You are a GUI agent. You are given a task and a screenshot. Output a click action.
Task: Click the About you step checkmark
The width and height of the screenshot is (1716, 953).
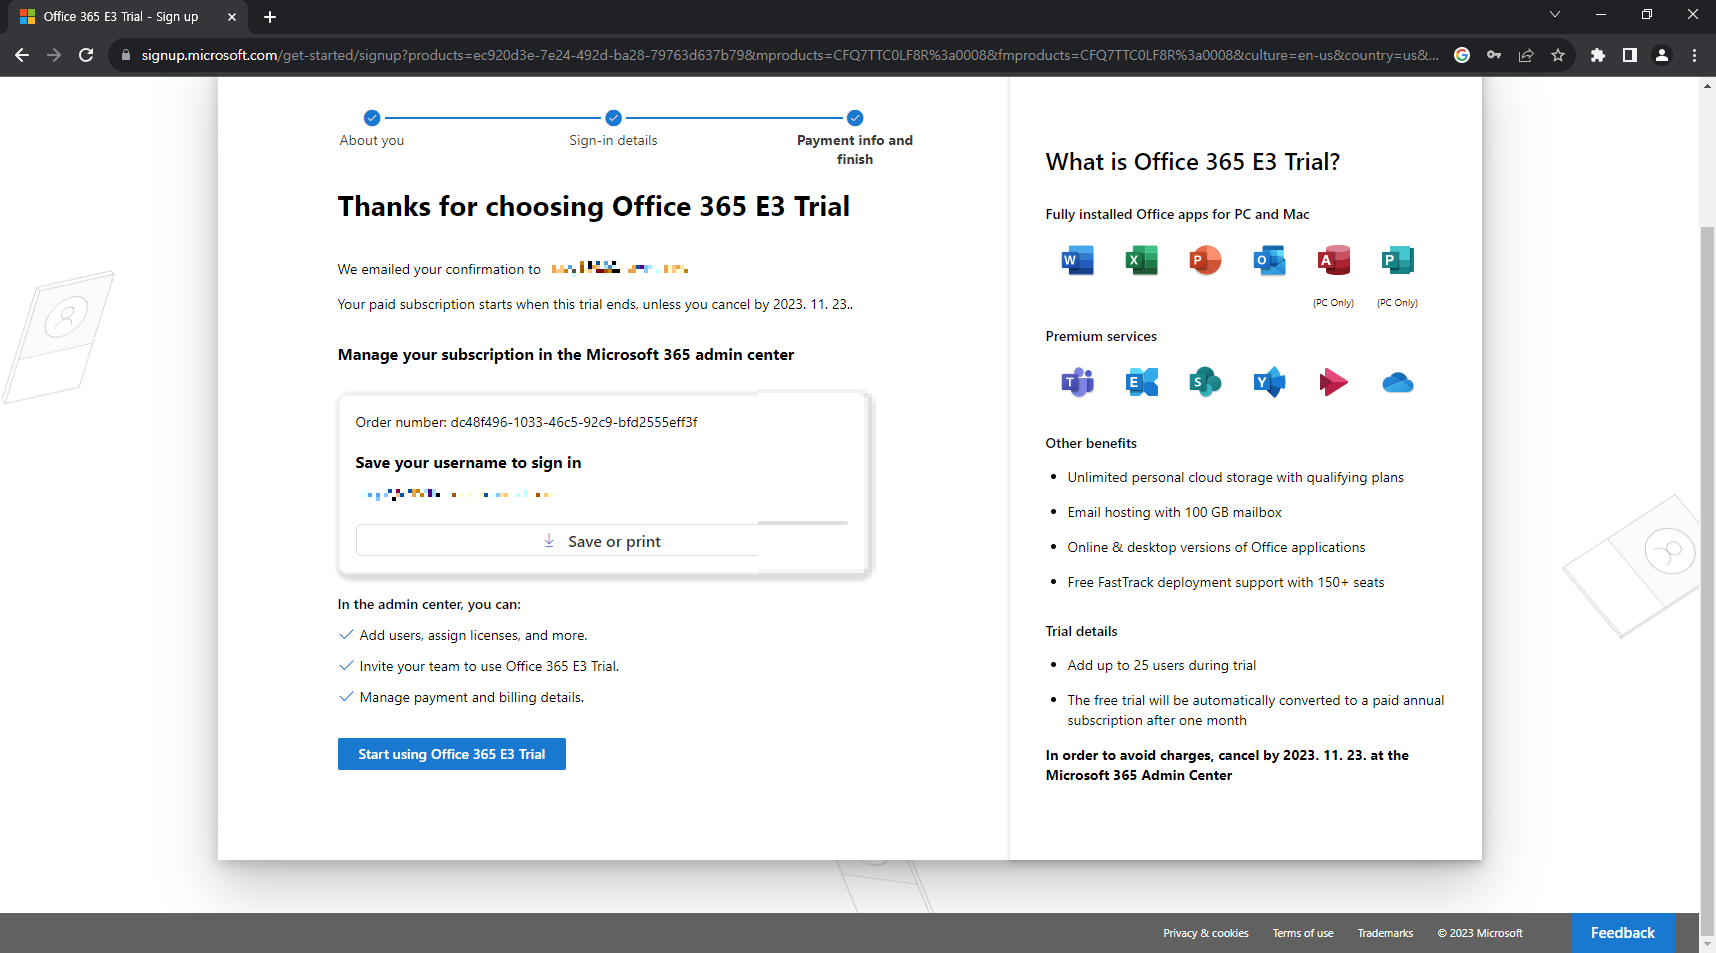tap(372, 117)
